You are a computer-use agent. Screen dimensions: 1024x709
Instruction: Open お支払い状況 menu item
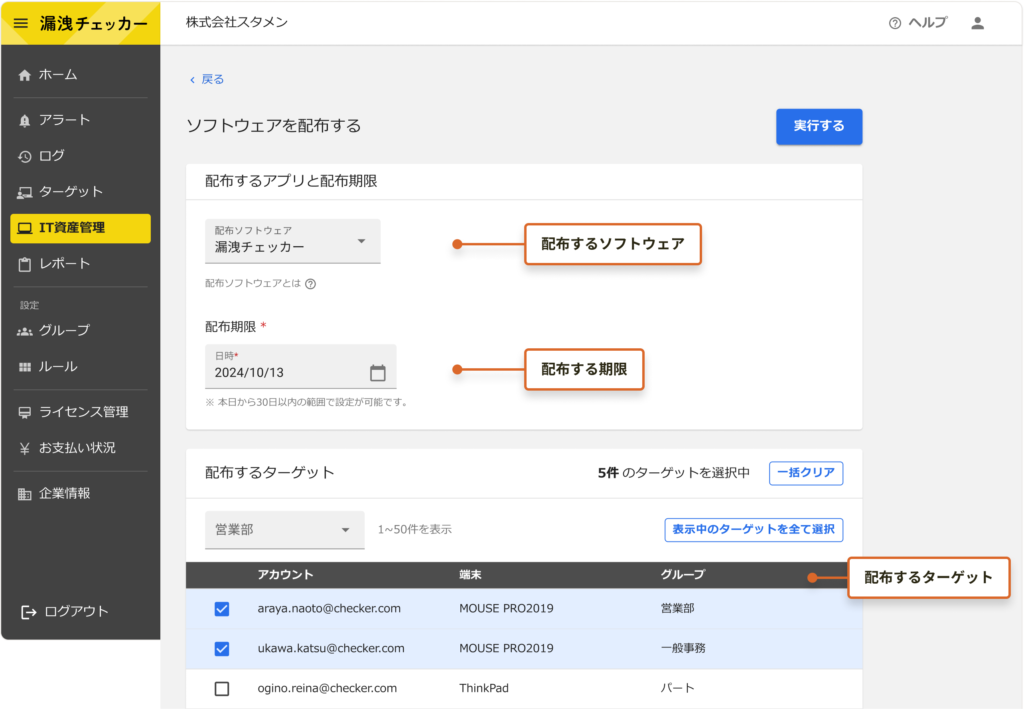80,448
